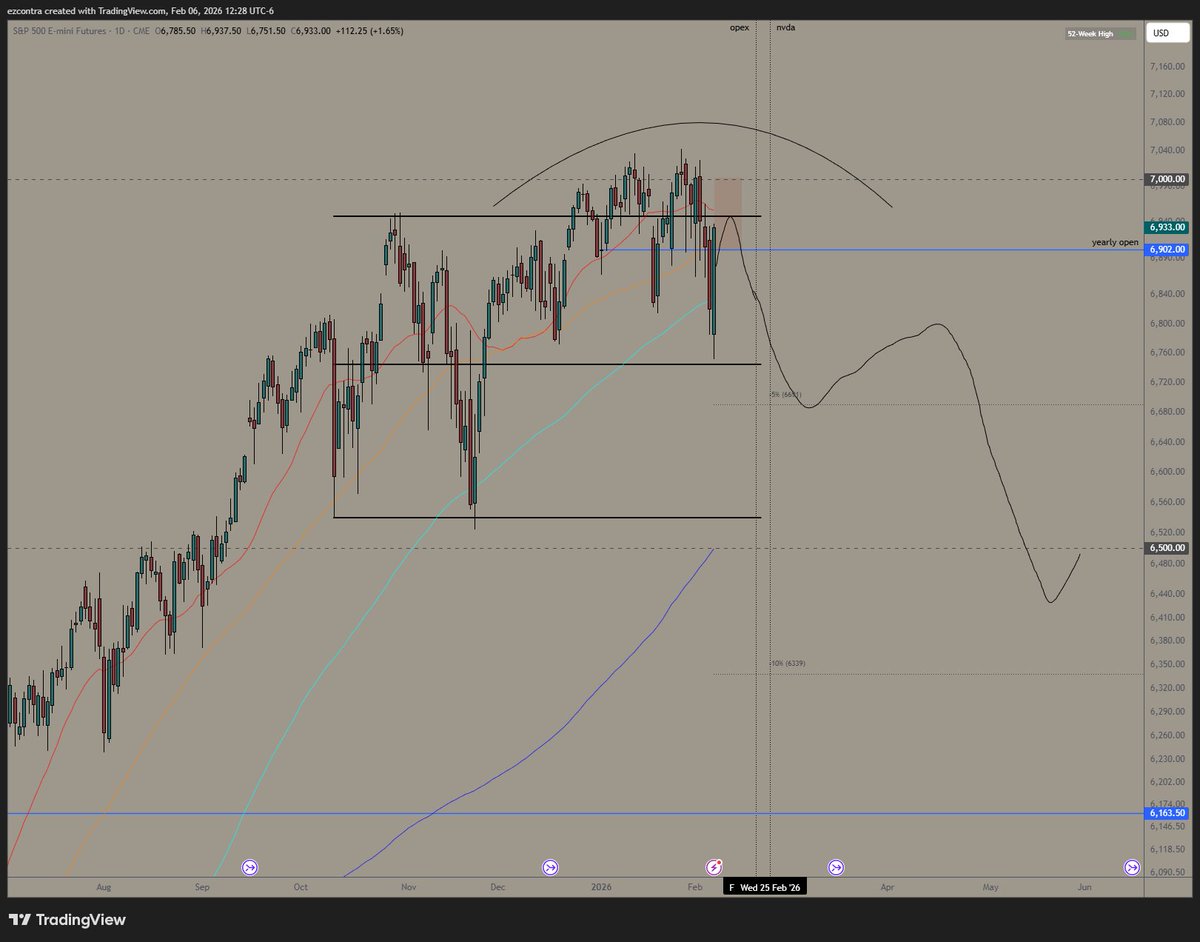Click the 6,680.00 price scale value
Image resolution: width=1200 pixels, height=942 pixels.
tap(1166, 412)
